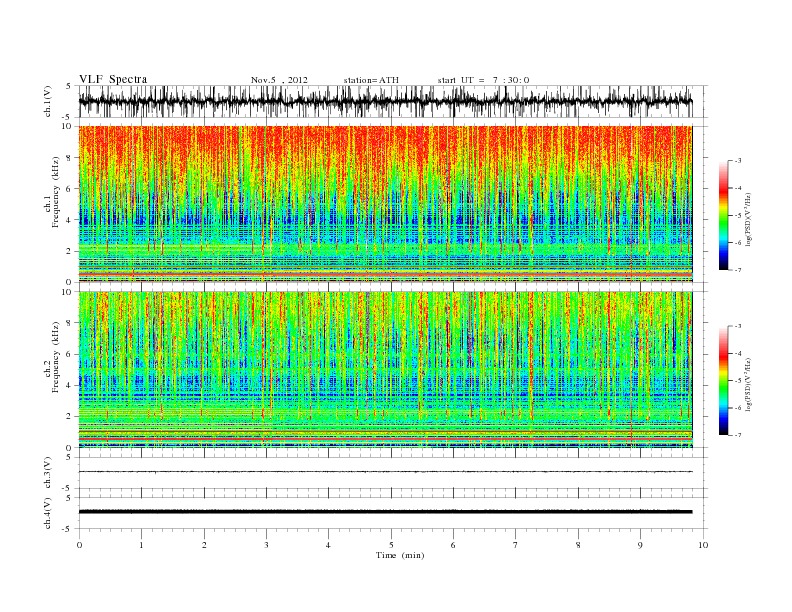Click the "Time (min)" x-axis title
Image resolution: width=792 pixels, height=612 pixels.
(x=400, y=555)
